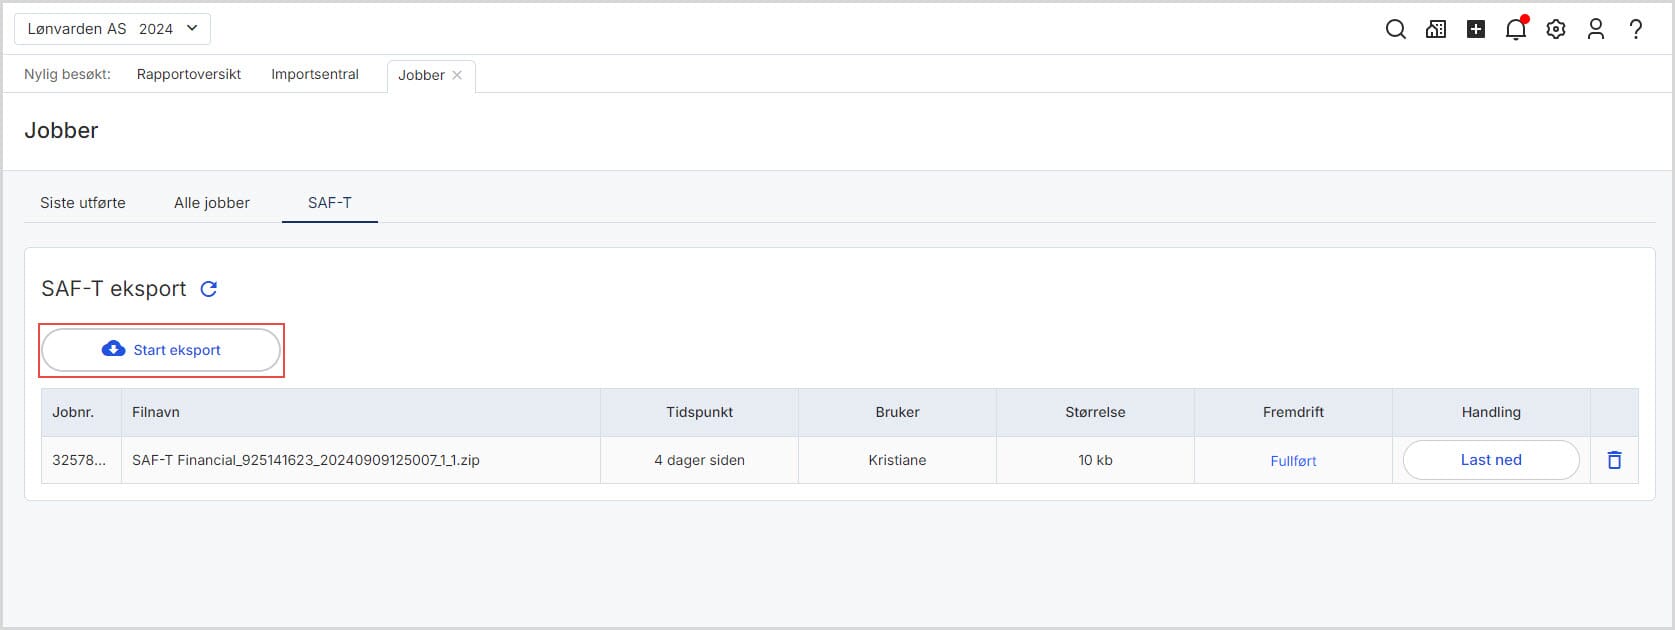Switch to the Siste utførte tab
Image resolution: width=1675 pixels, height=630 pixels.
click(83, 203)
